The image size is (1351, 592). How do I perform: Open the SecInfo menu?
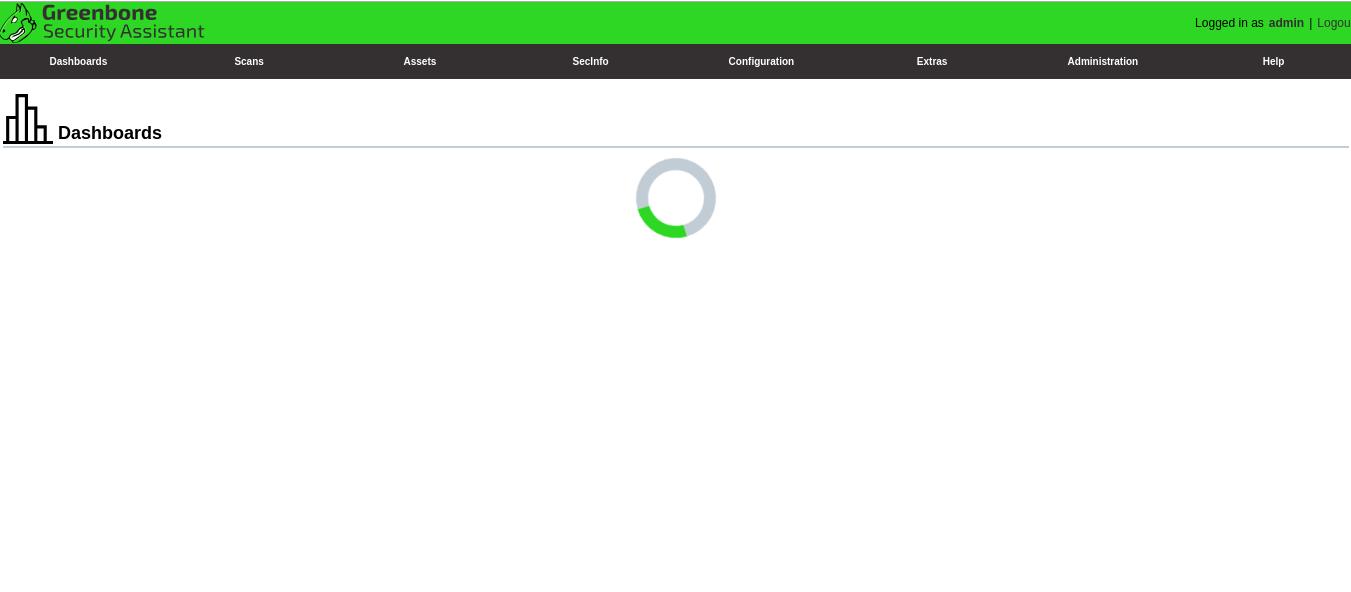coord(590,61)
